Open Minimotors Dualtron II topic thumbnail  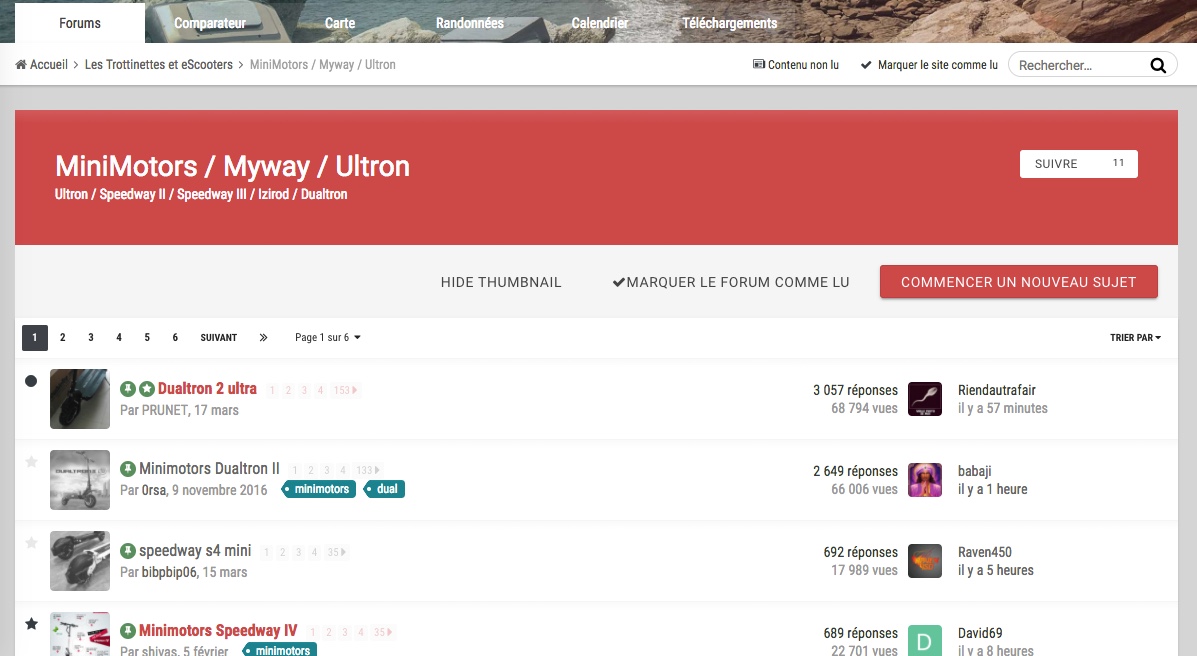coord(80,480)
